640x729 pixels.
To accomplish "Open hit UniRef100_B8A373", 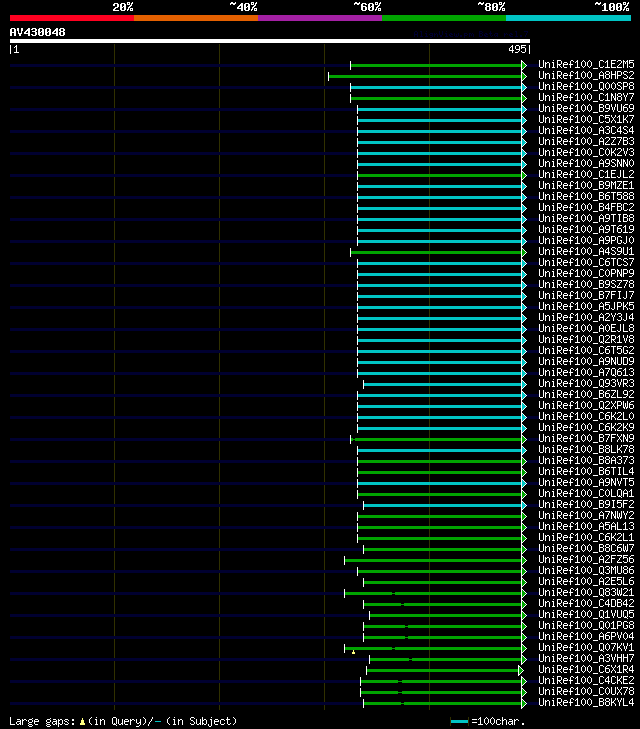I will (x=586, y=460).
